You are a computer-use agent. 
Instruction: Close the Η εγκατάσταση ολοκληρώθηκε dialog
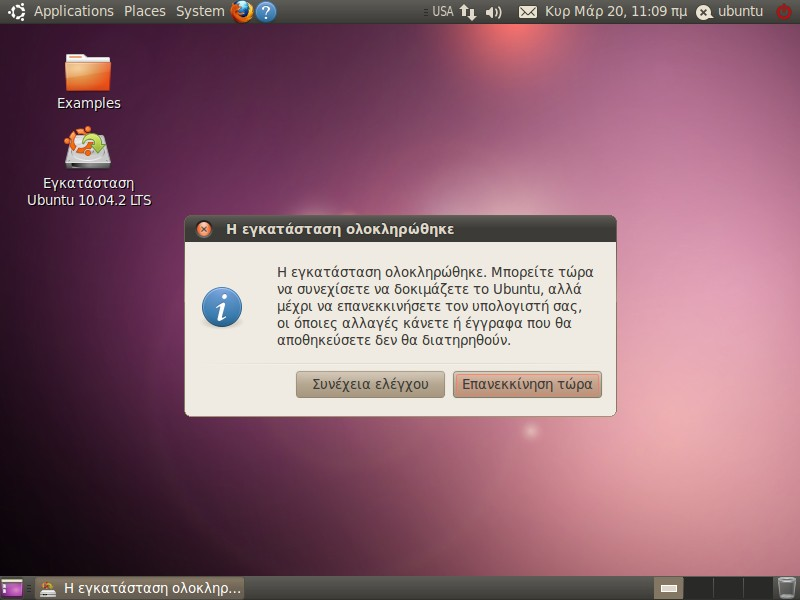(x=204, y=229)
